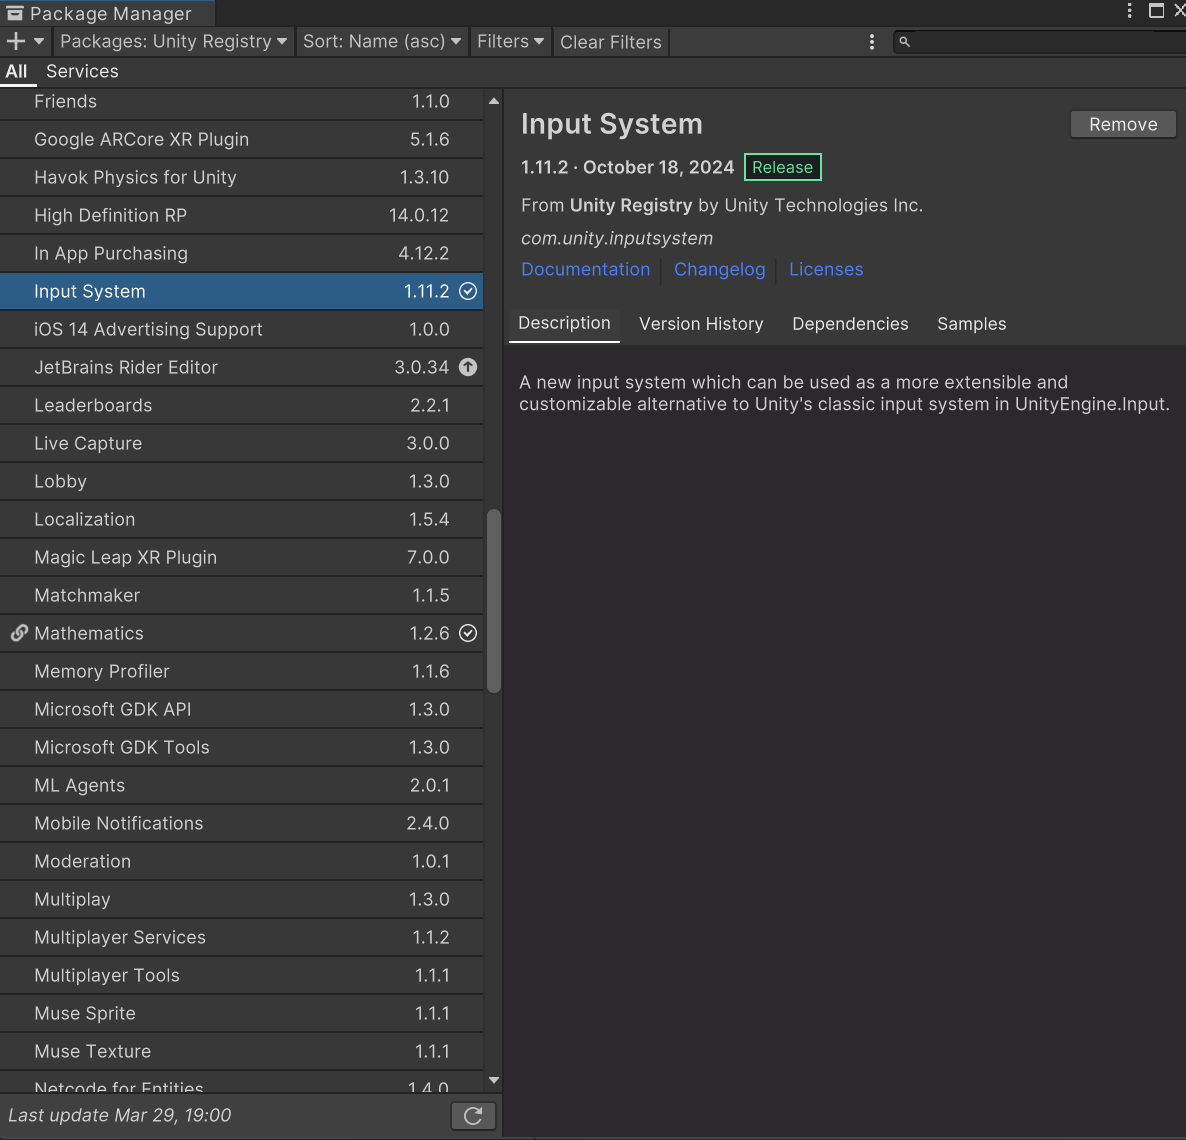Switch to the Services tab

click(82, 71)
